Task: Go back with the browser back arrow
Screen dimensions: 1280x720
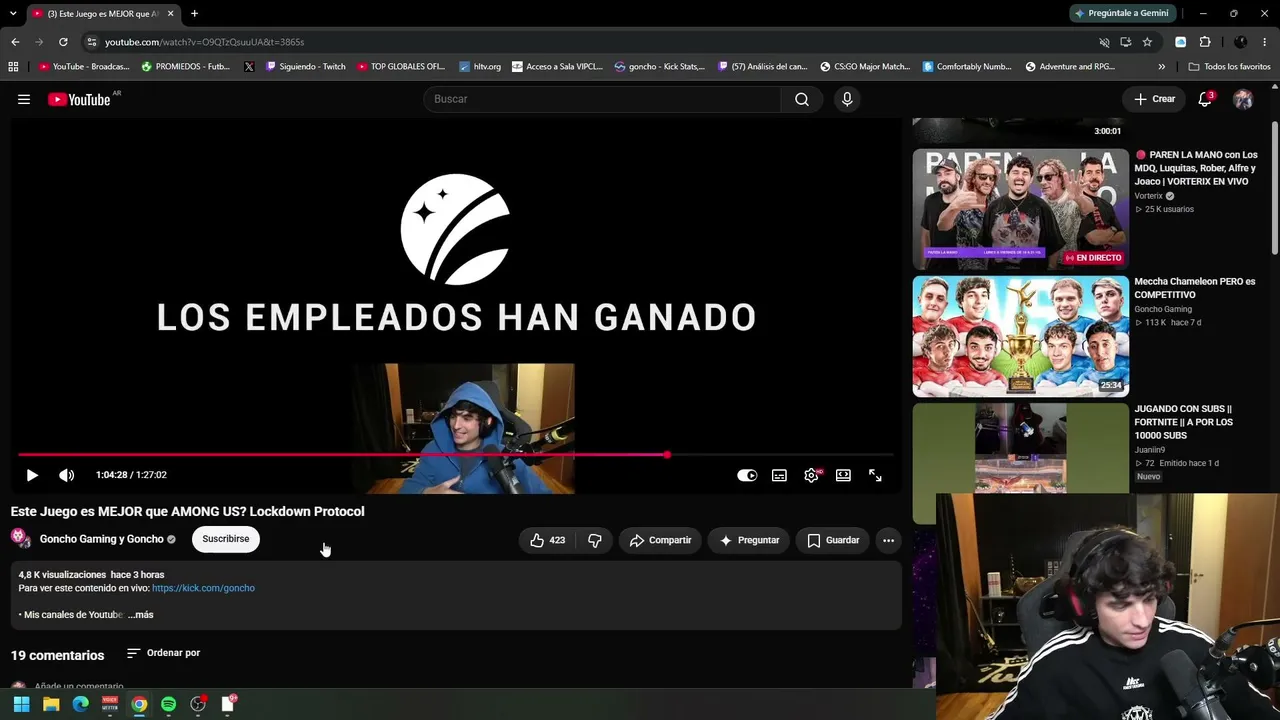Action: click(x=15, y=42)
